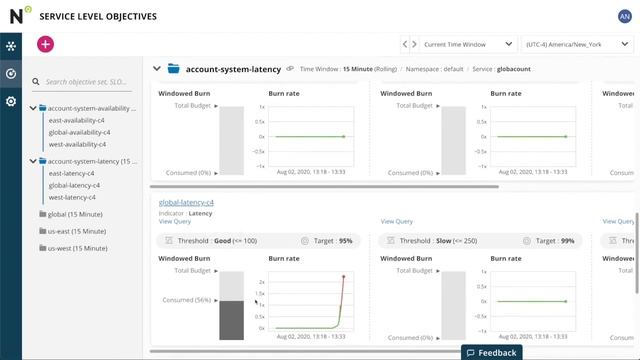Open the Feedback button
Viewport: 640px width, 360px height.
pyautogui.click(x=491, y=353)
